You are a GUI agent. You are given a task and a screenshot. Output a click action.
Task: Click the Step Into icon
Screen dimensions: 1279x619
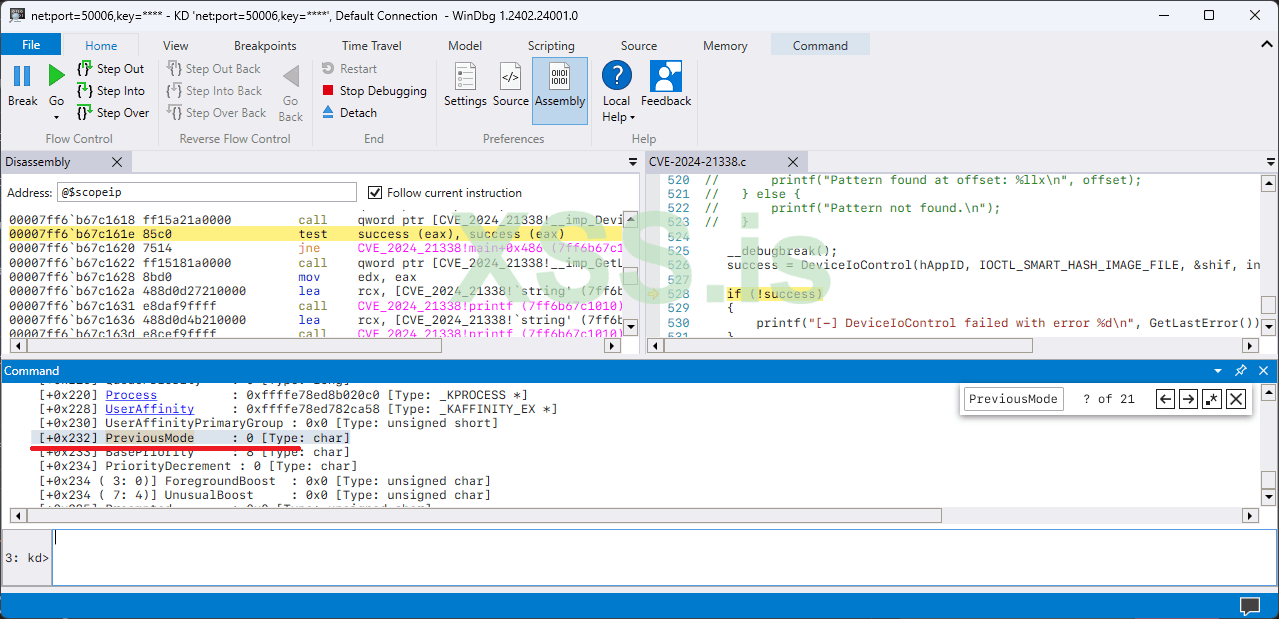[x=85, y=91]
